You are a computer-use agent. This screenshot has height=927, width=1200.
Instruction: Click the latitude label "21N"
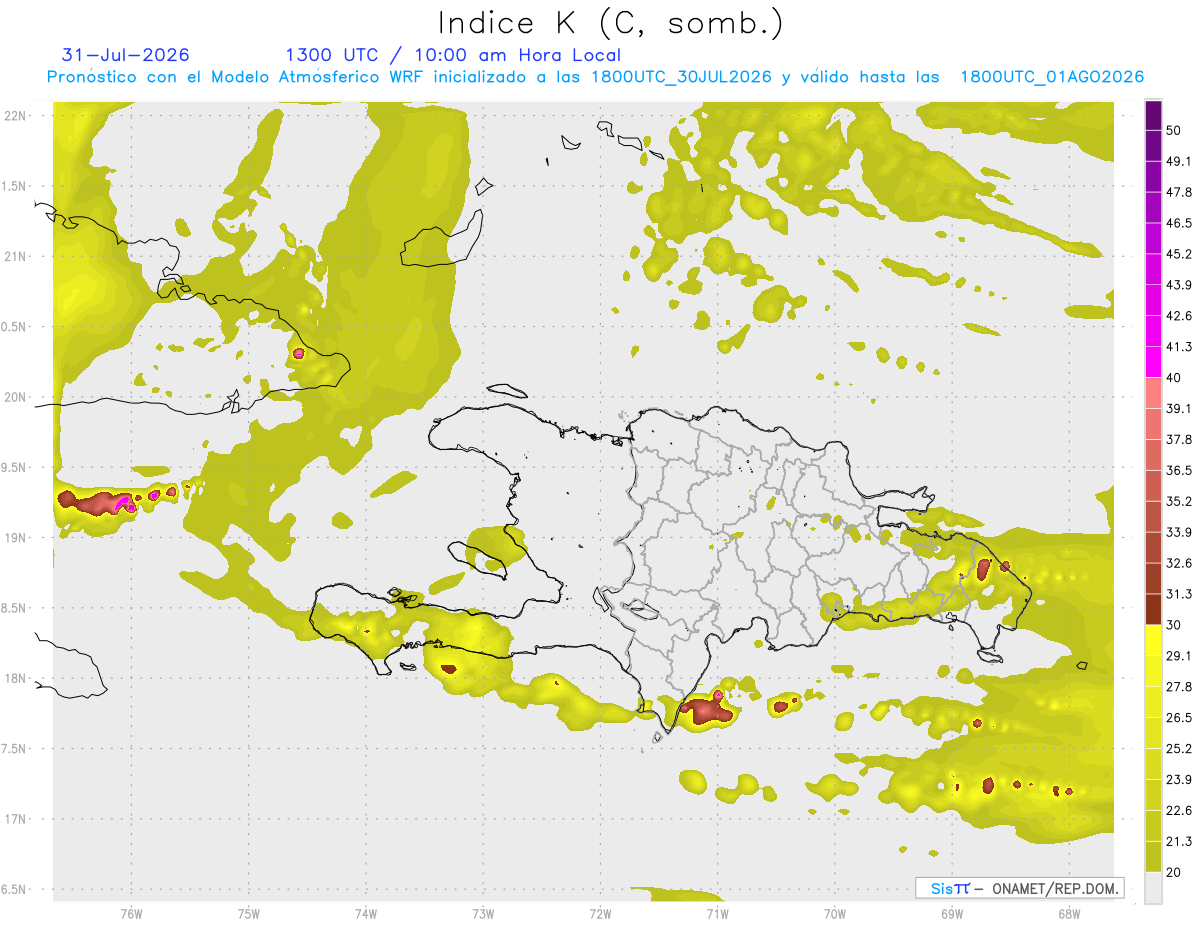point(15,256)
